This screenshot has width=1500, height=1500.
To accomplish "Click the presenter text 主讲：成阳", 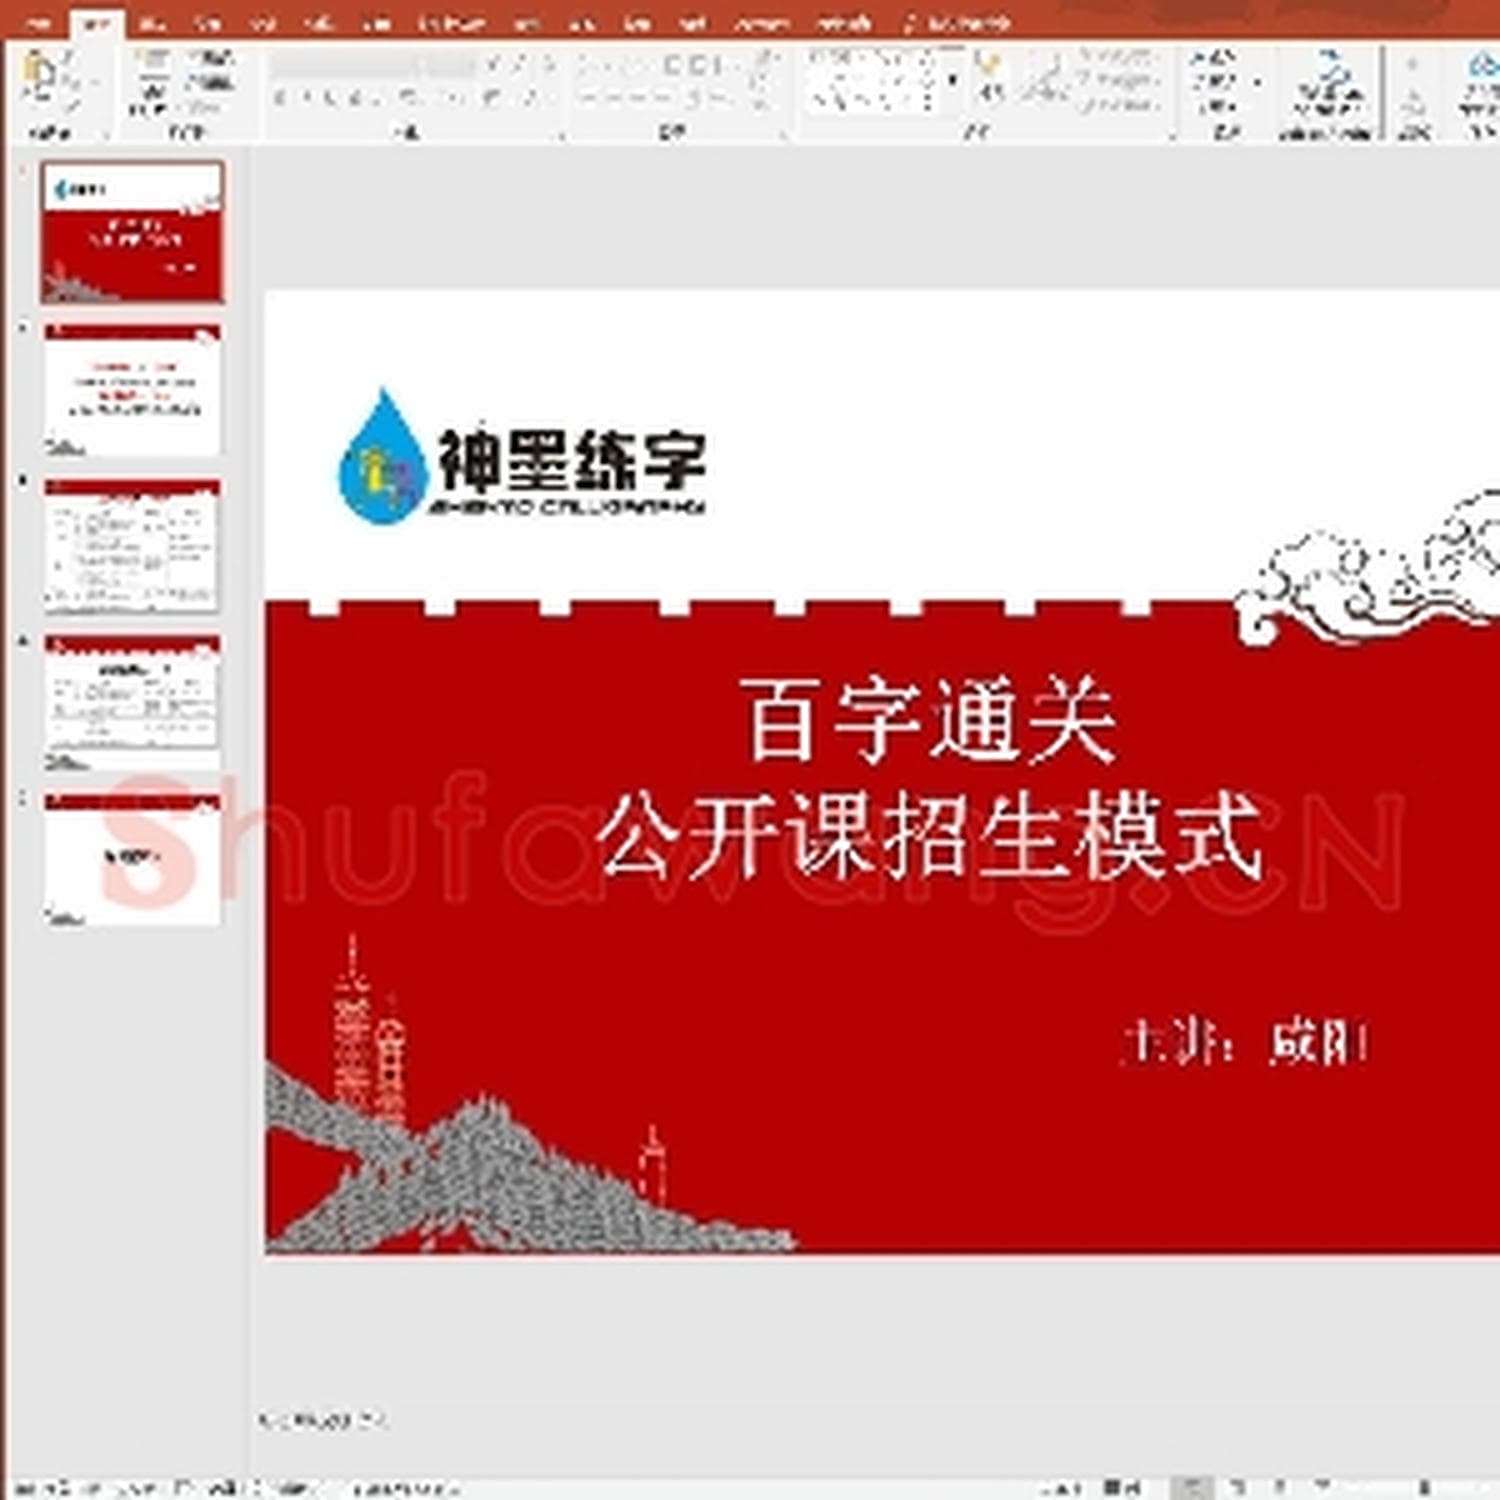I will point(1244,1042).
